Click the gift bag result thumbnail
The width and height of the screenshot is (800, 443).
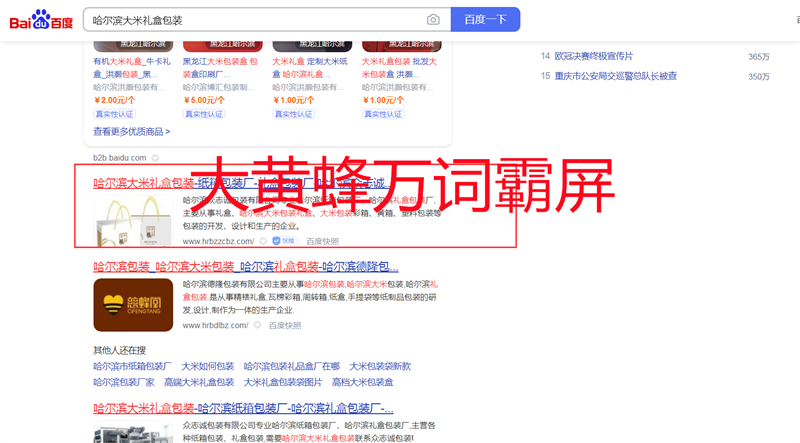tap(133, 220)
